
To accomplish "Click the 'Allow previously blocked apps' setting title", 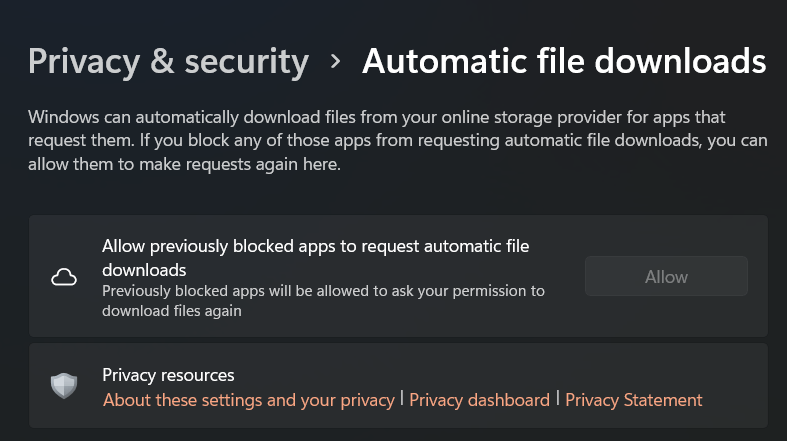I will 315,246.
